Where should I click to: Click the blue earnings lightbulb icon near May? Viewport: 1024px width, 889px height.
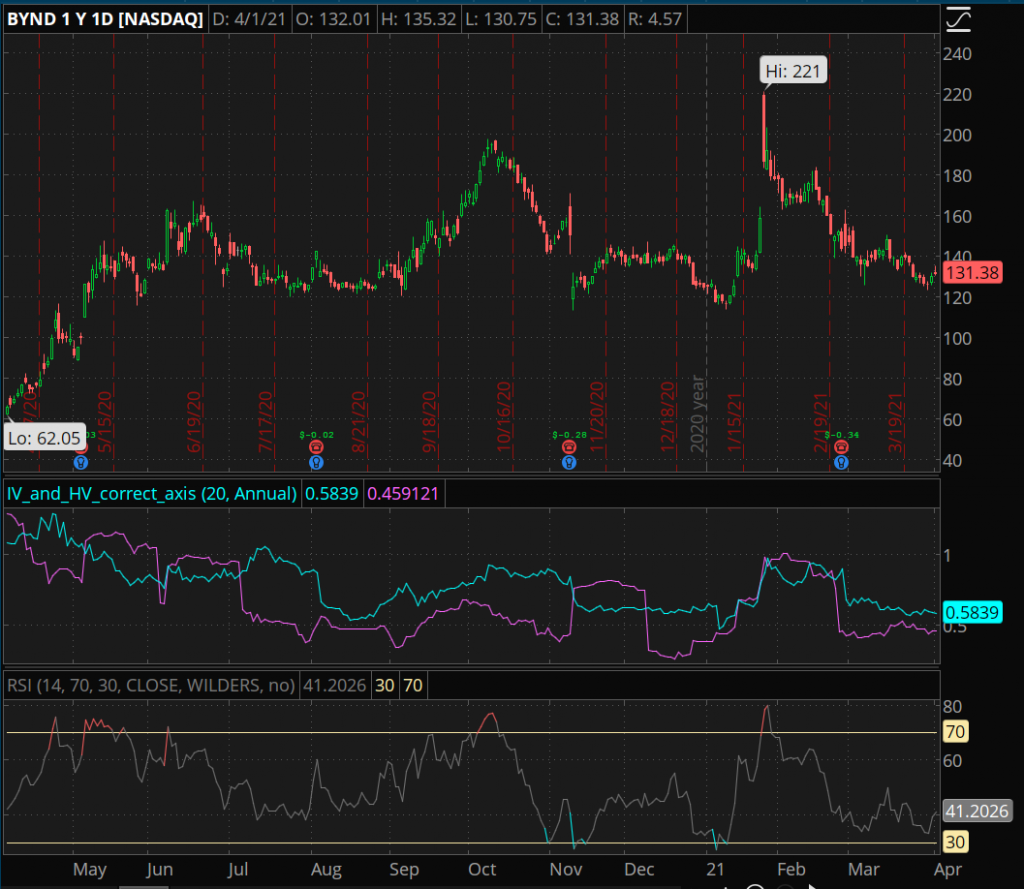tap(81, 462)
